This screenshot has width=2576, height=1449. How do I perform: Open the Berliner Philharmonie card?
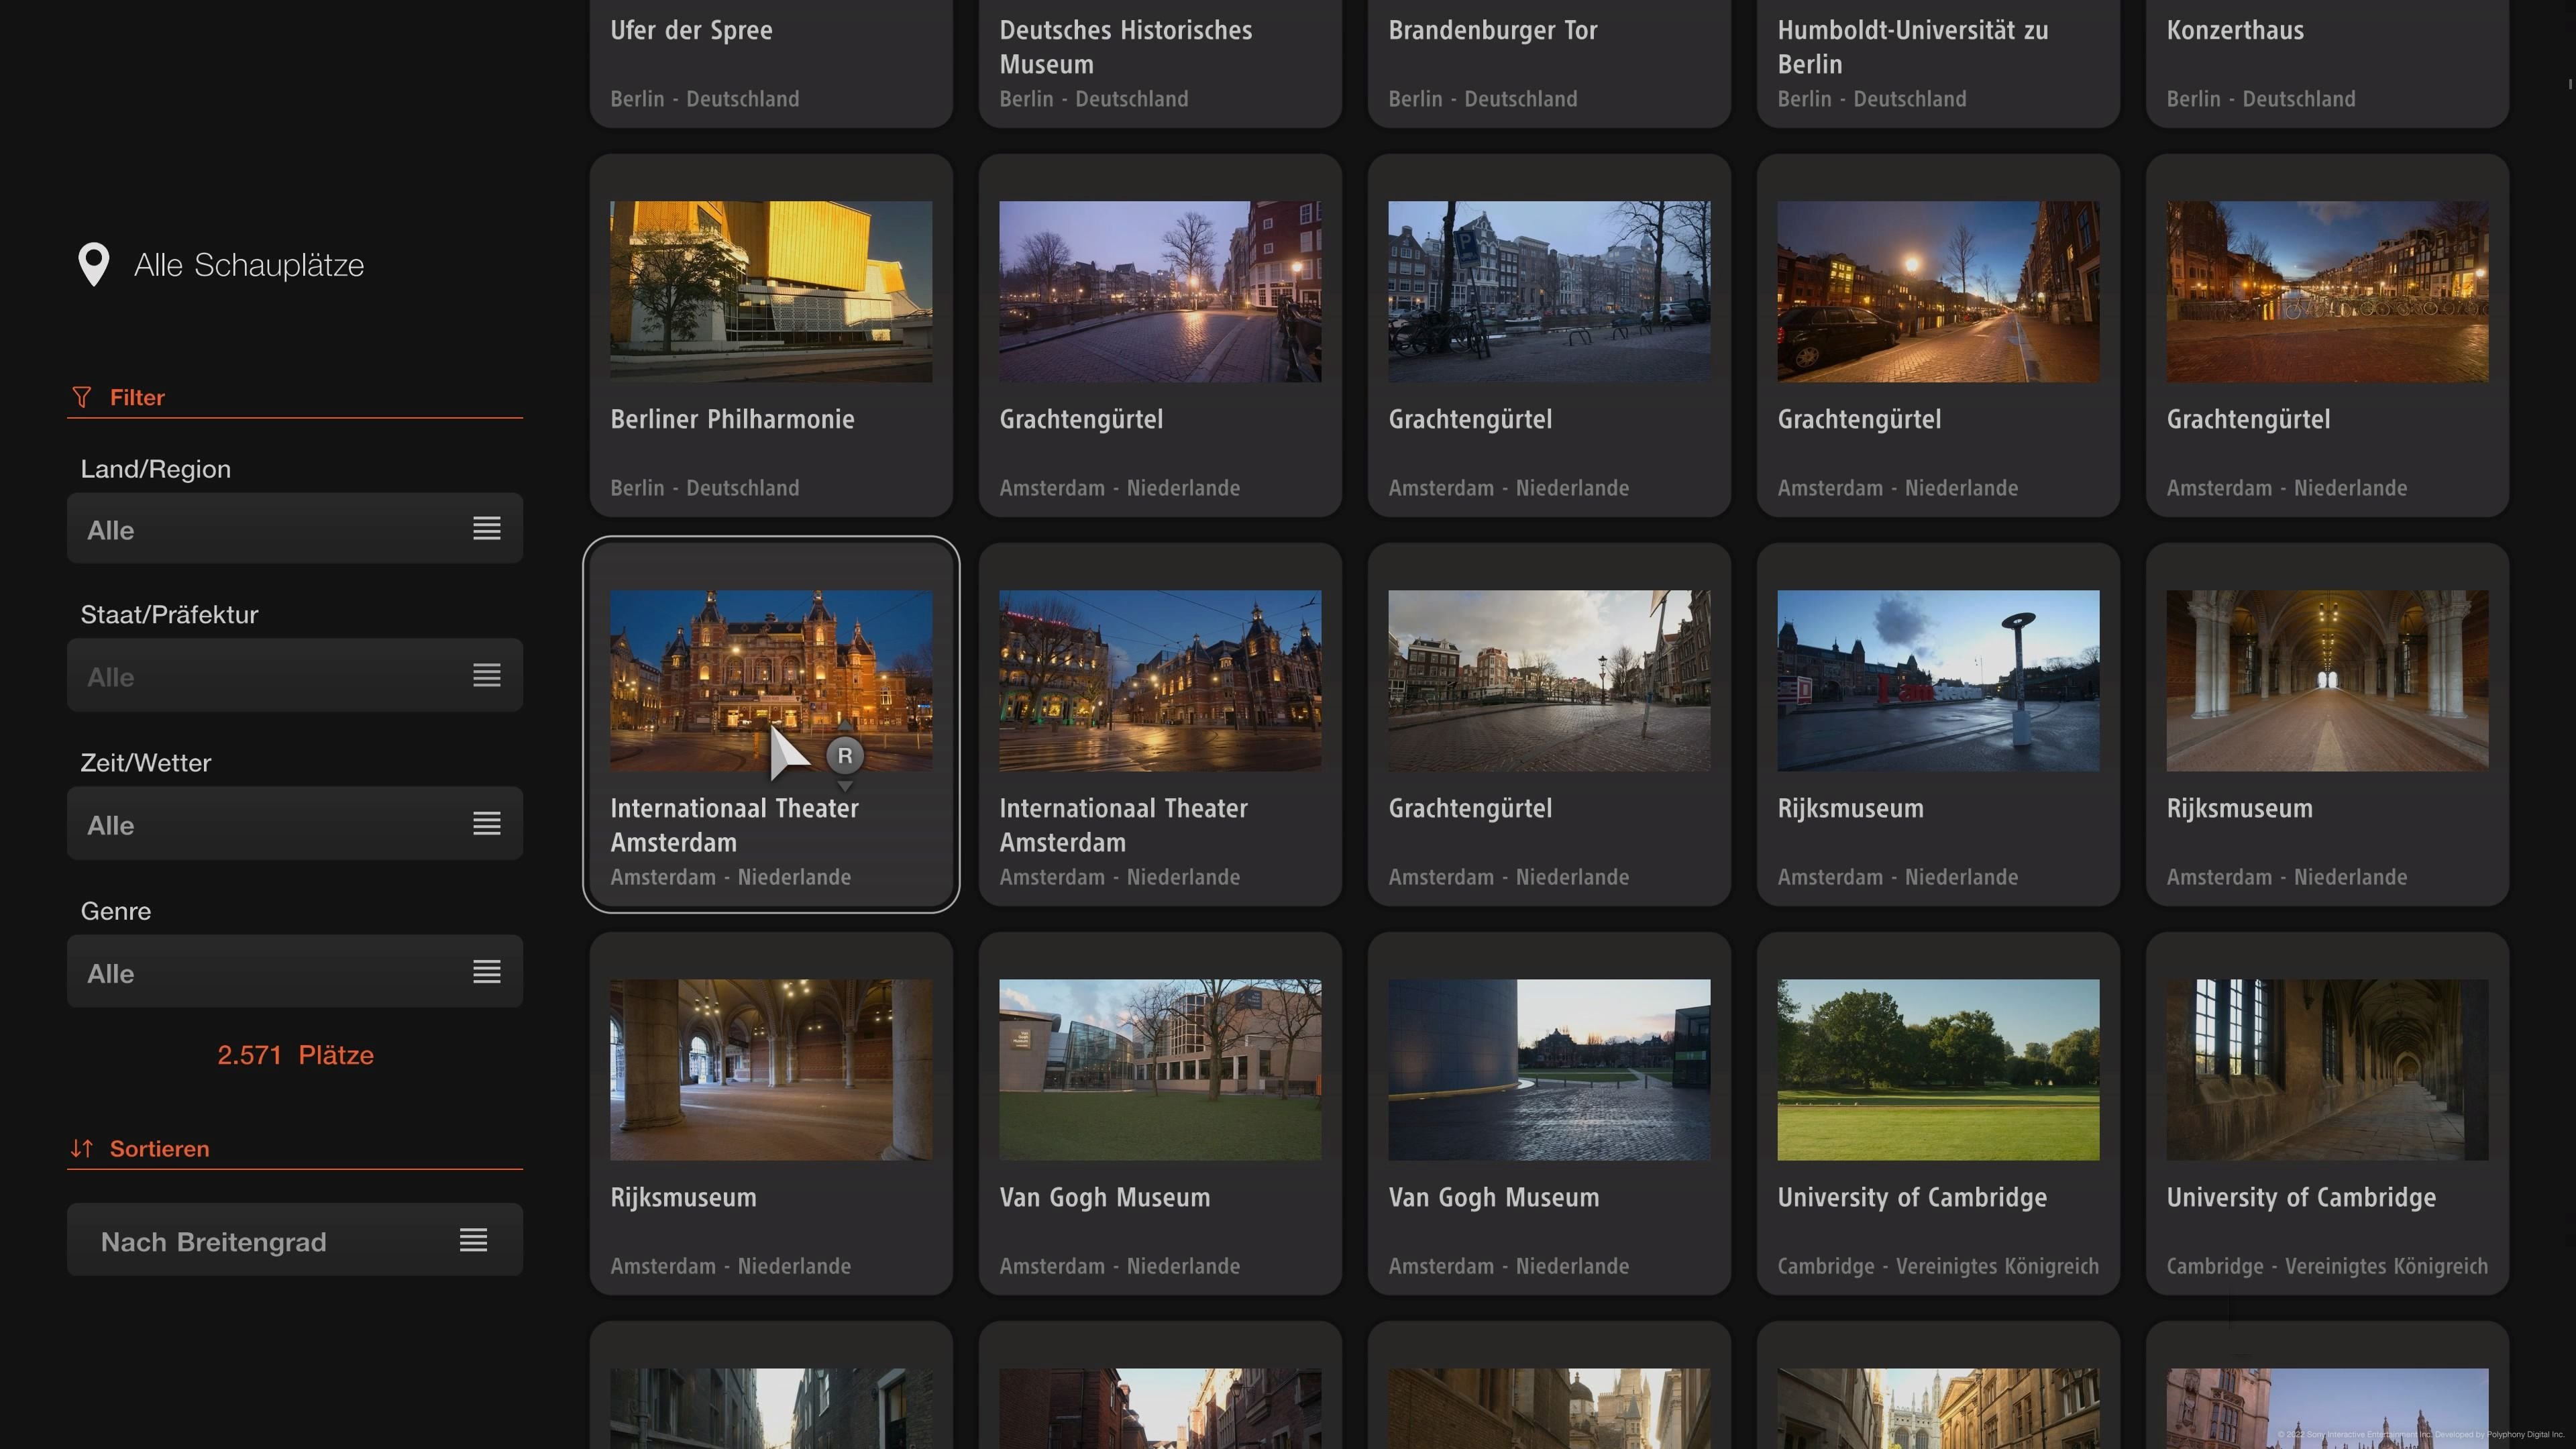click(770, 335)
